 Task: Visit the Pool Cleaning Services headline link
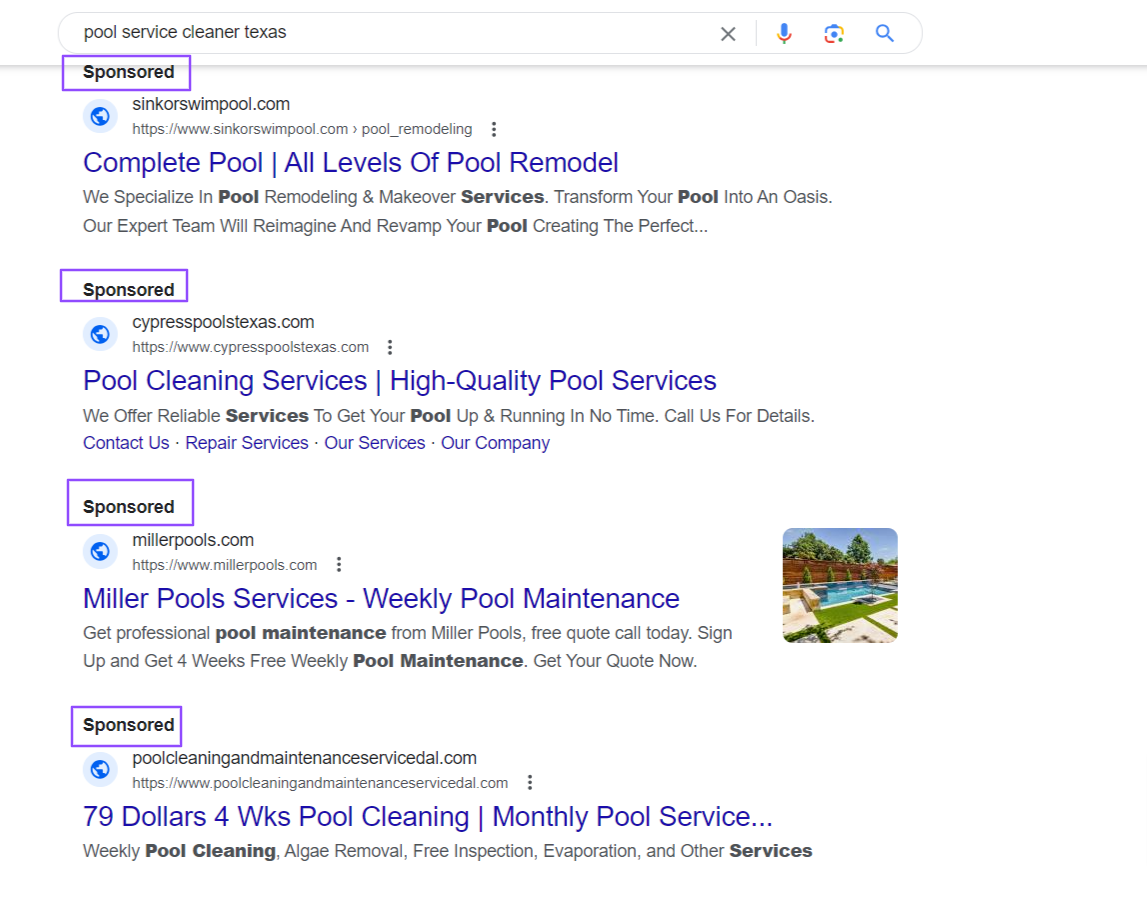400,380
